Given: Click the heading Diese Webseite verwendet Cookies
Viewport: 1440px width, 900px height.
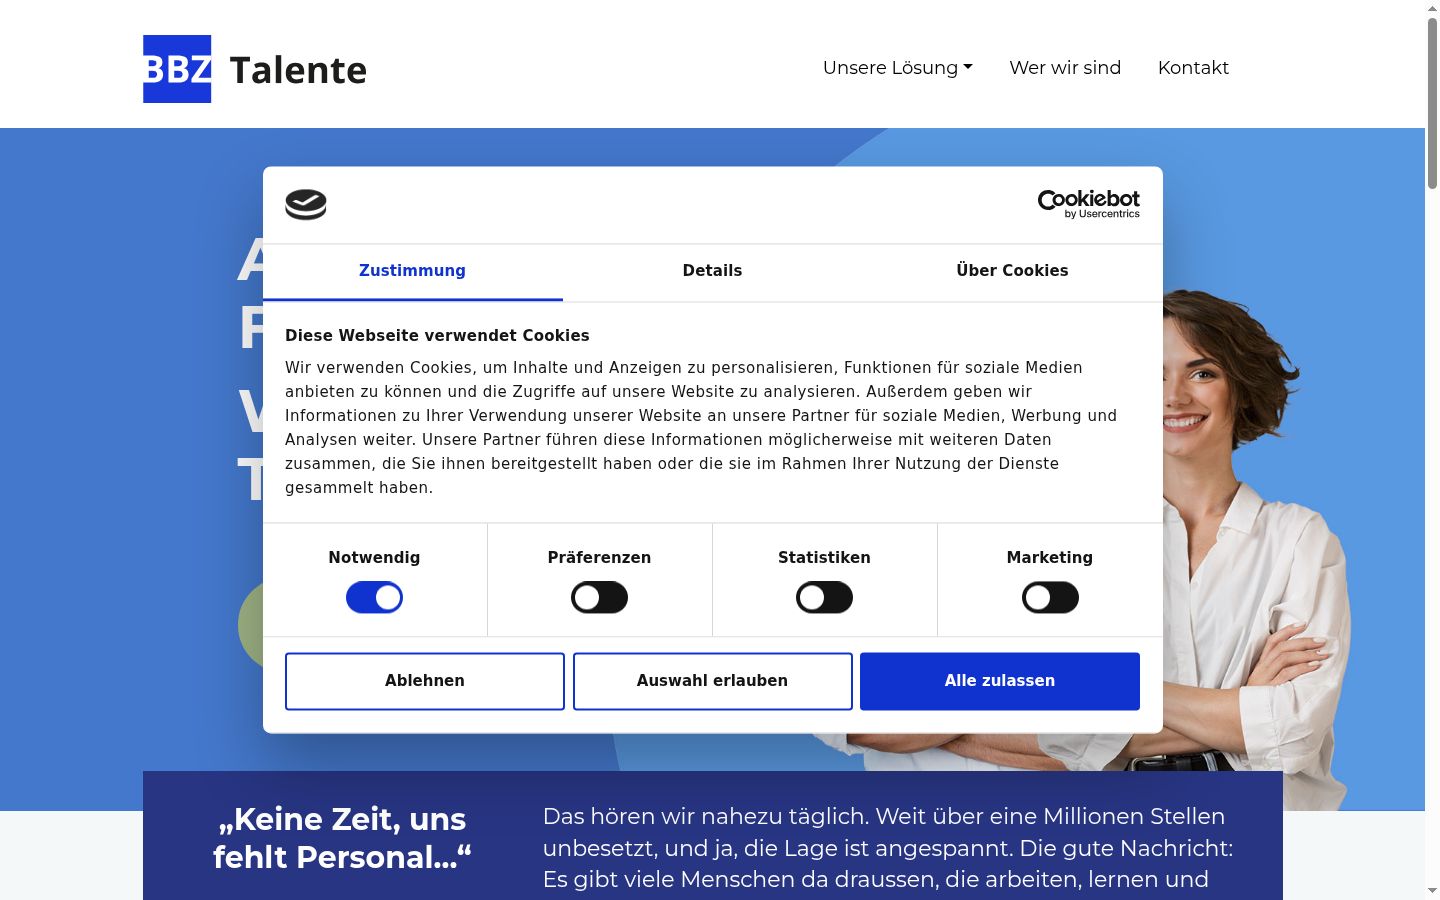Looking at the screenshot, I should pos(437,336).
